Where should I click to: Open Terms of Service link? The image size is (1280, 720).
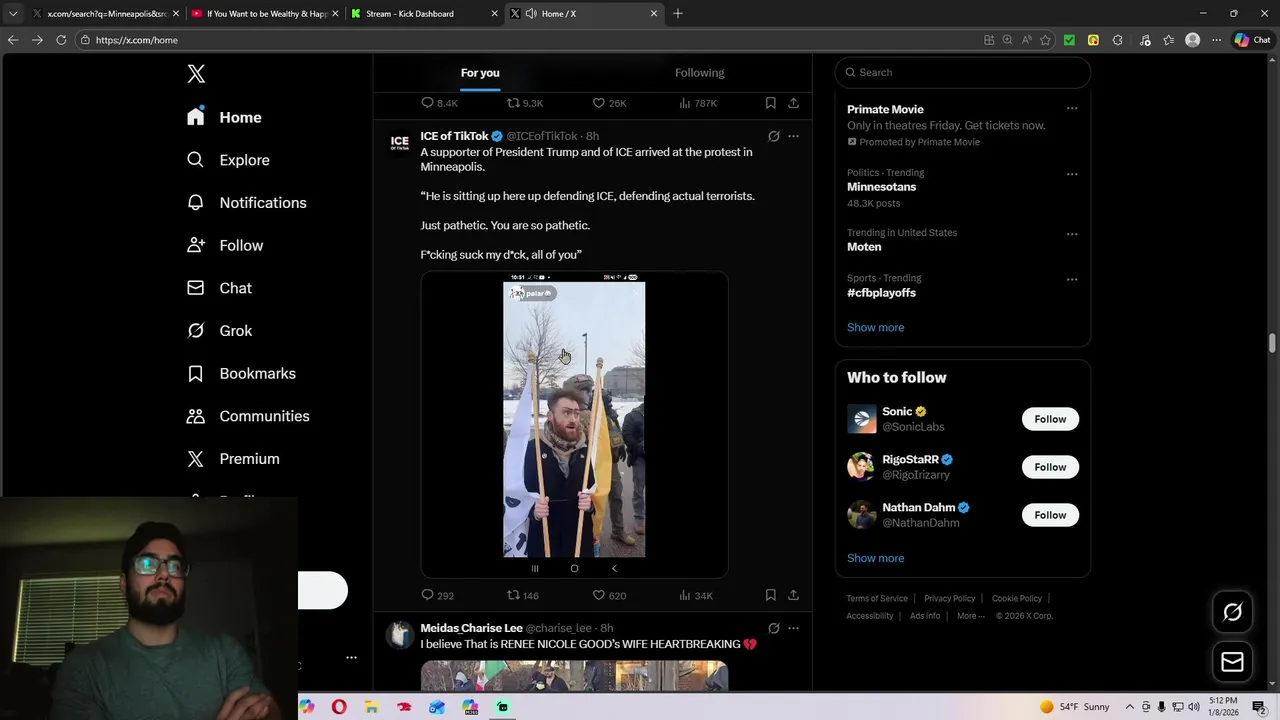click(x=877, y=598)
